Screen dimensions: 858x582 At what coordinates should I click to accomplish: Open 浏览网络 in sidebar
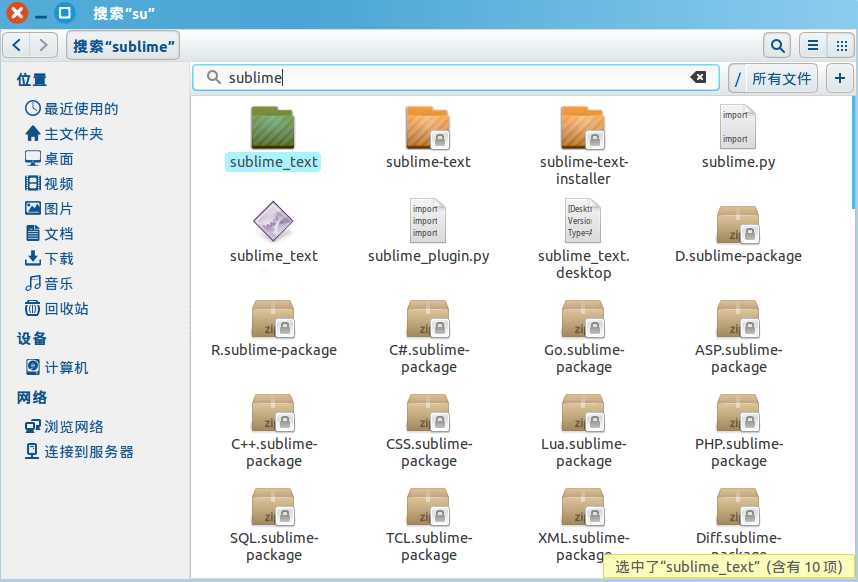point(64,426)
